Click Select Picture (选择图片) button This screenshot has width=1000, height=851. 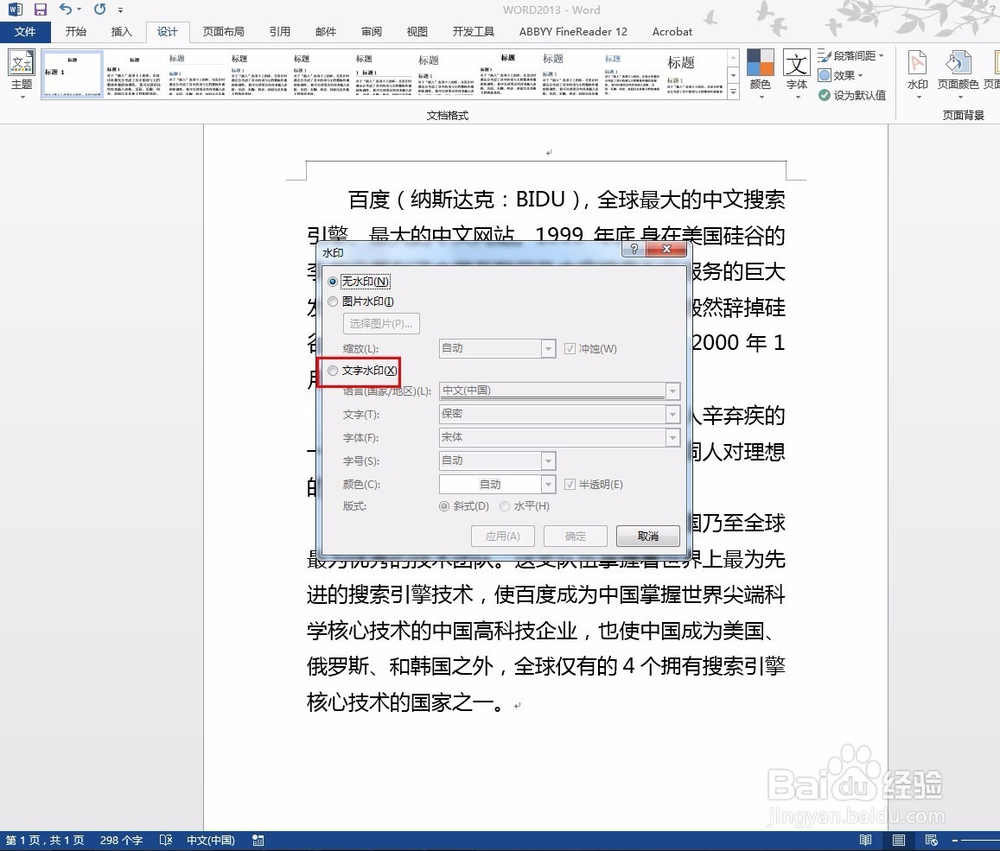[381, 323]
